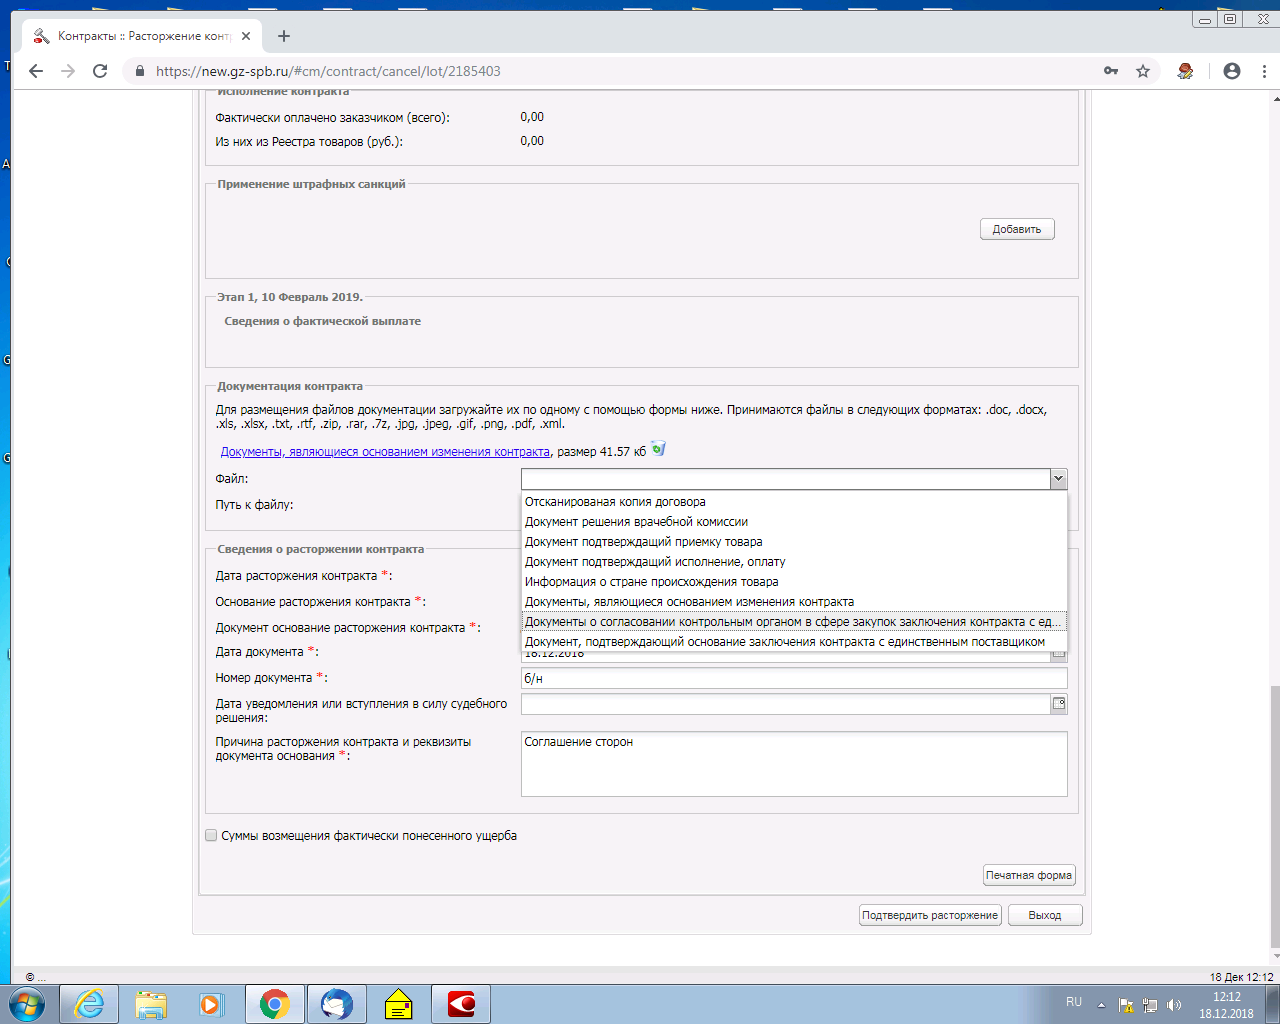Delete the uploaded document via trash icon
1280x1024 pixels.
658,449
